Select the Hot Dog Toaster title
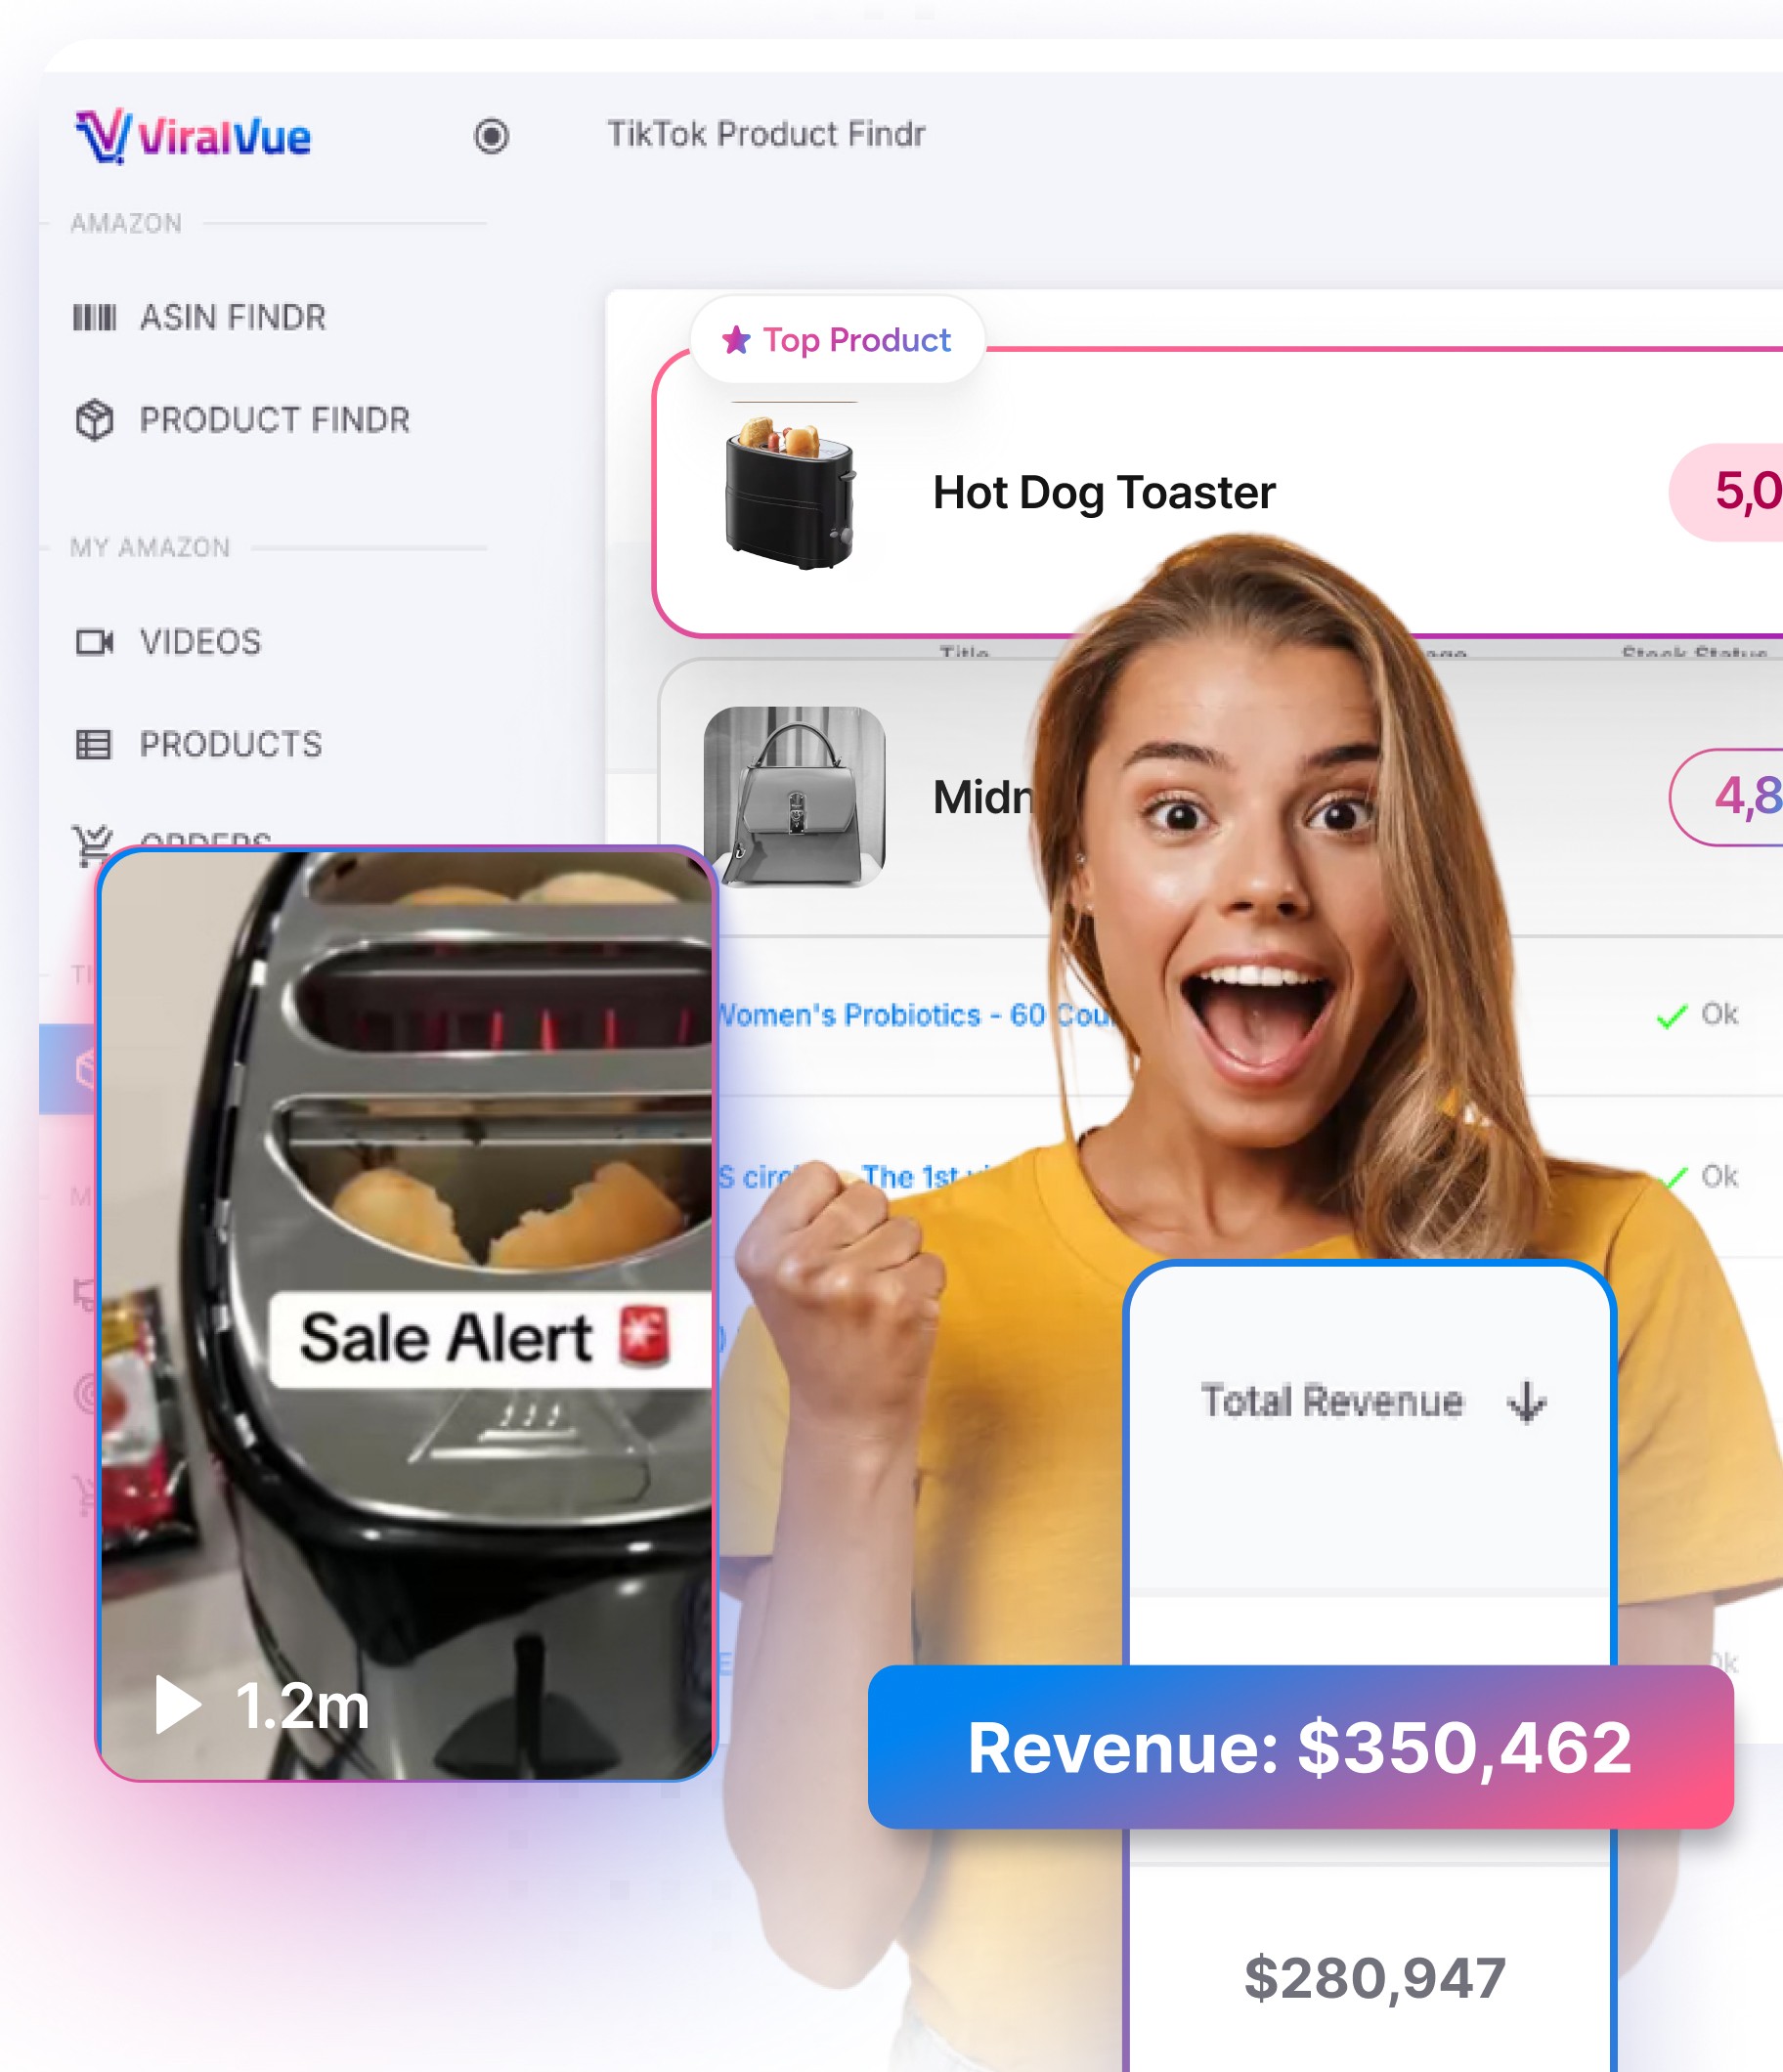 coord(1104,492)
